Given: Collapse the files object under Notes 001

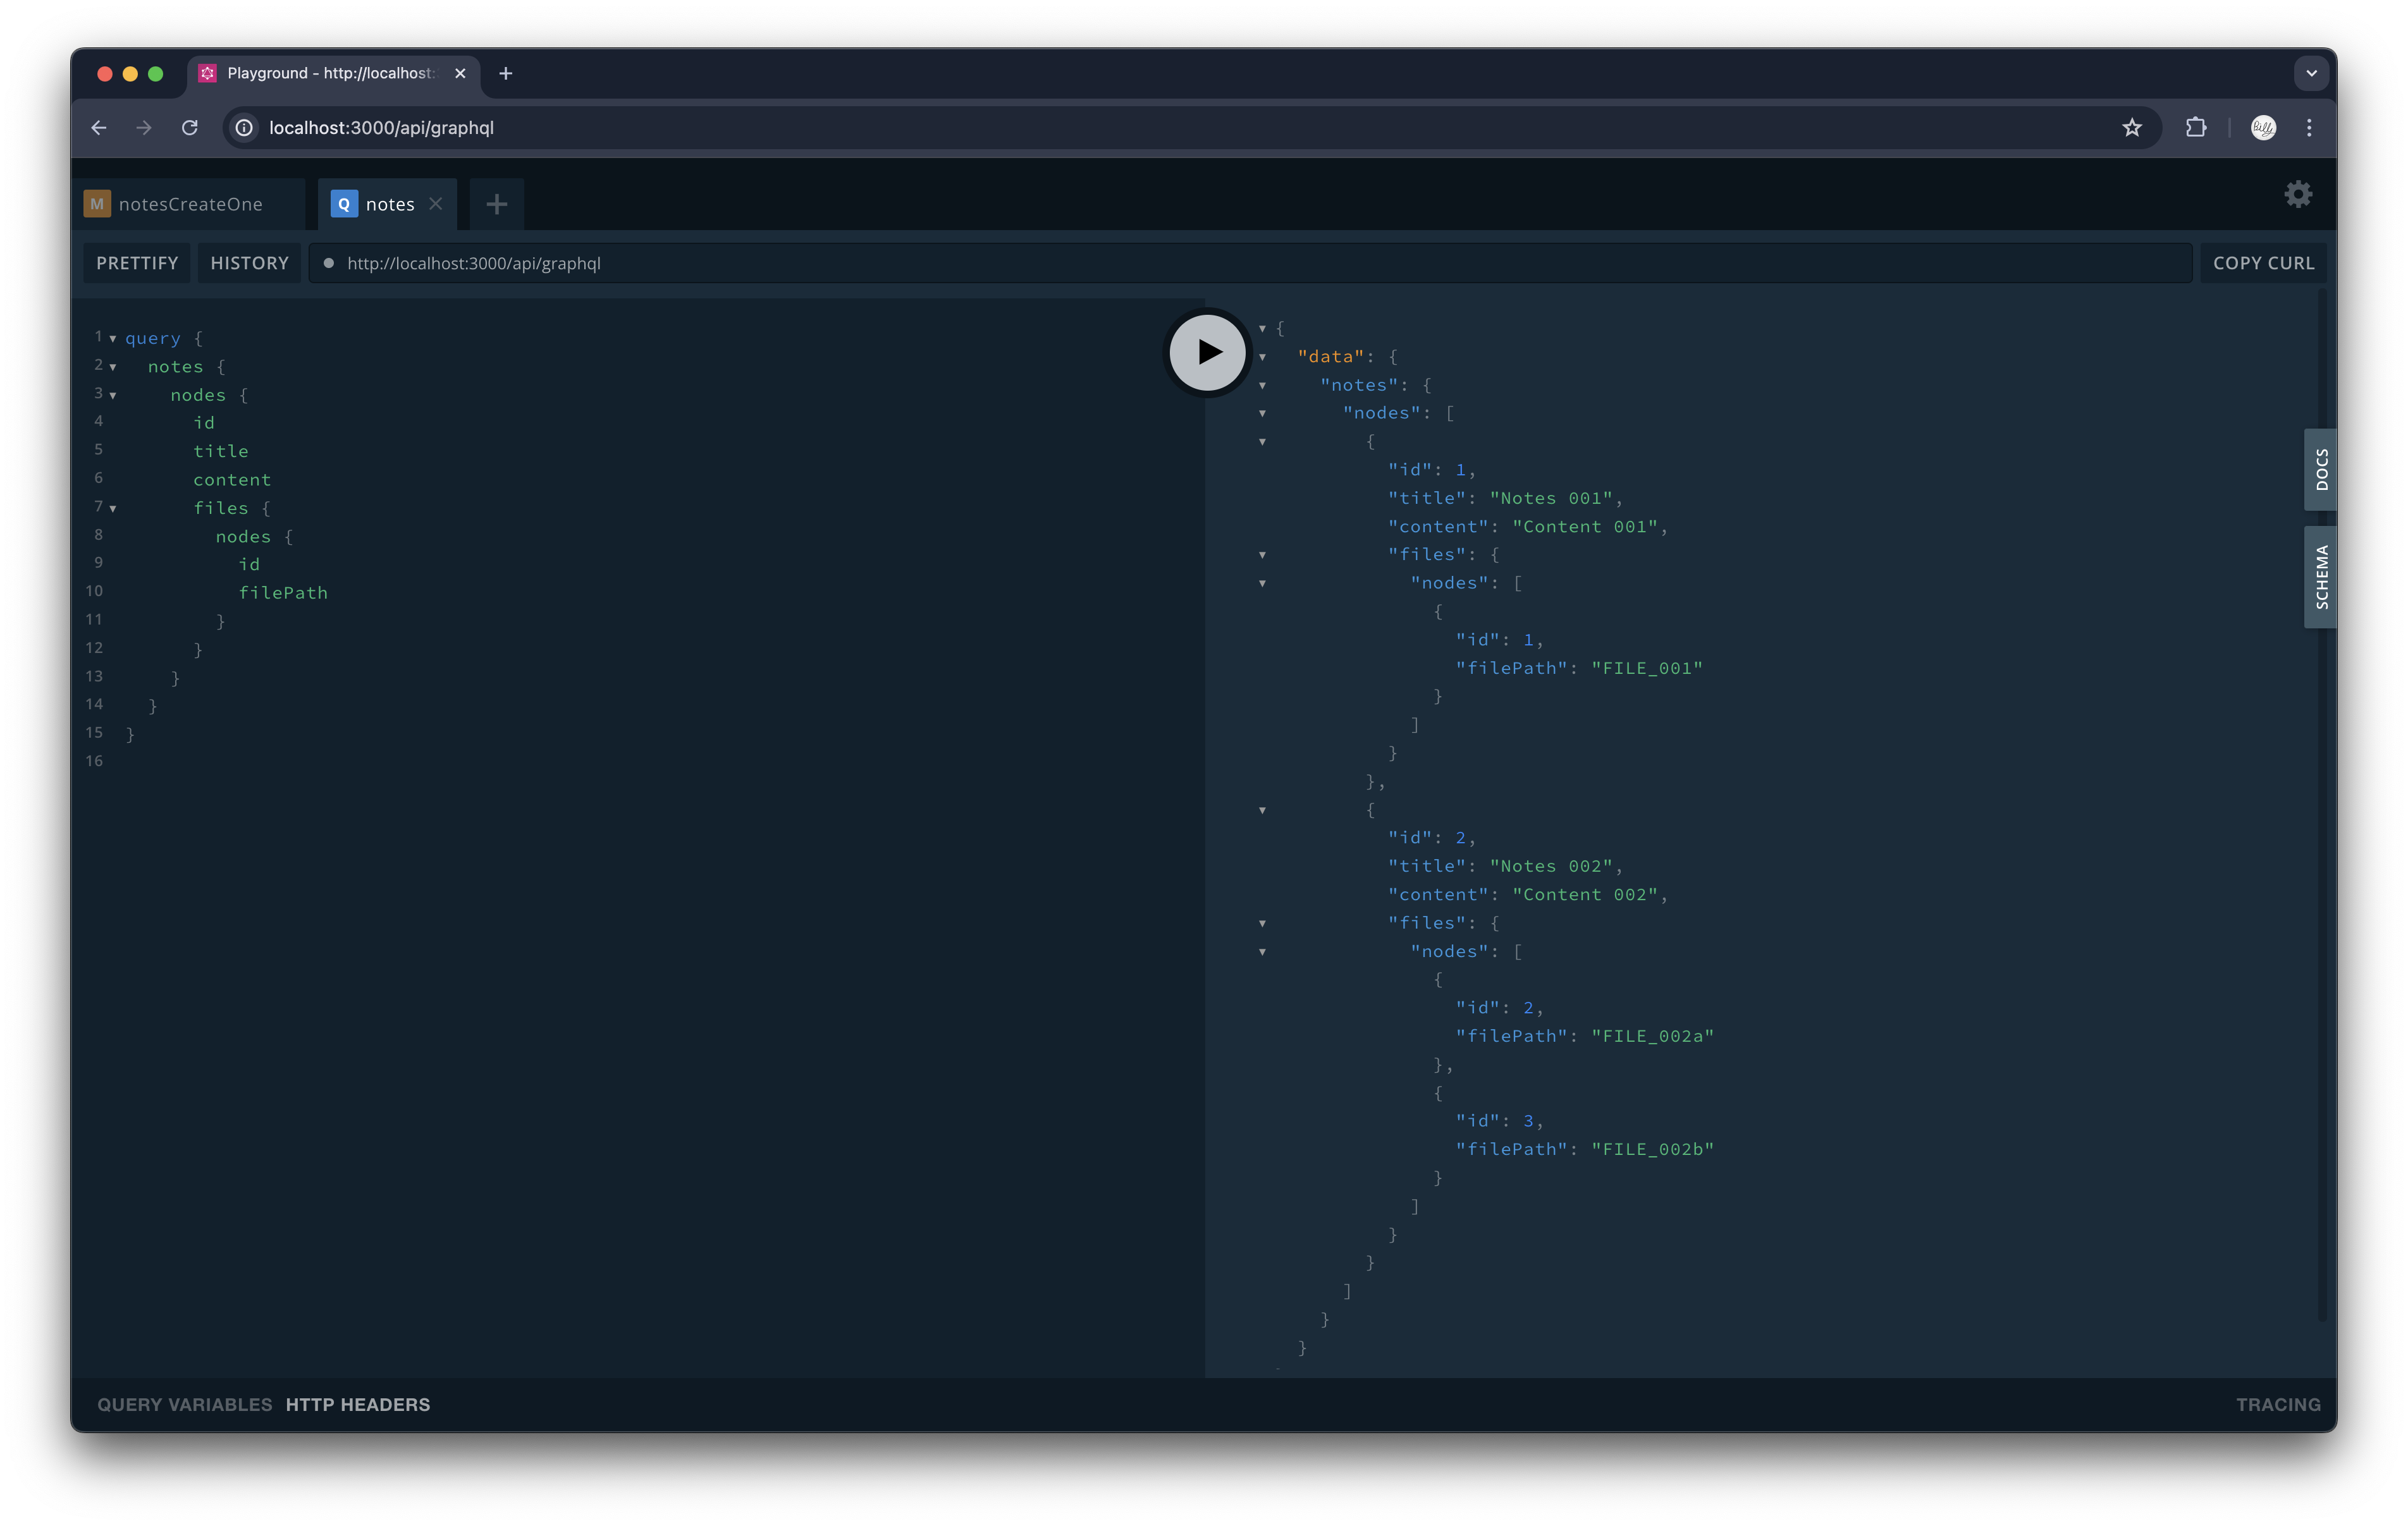Looking at the screenshot, I should click(1262, 554).
